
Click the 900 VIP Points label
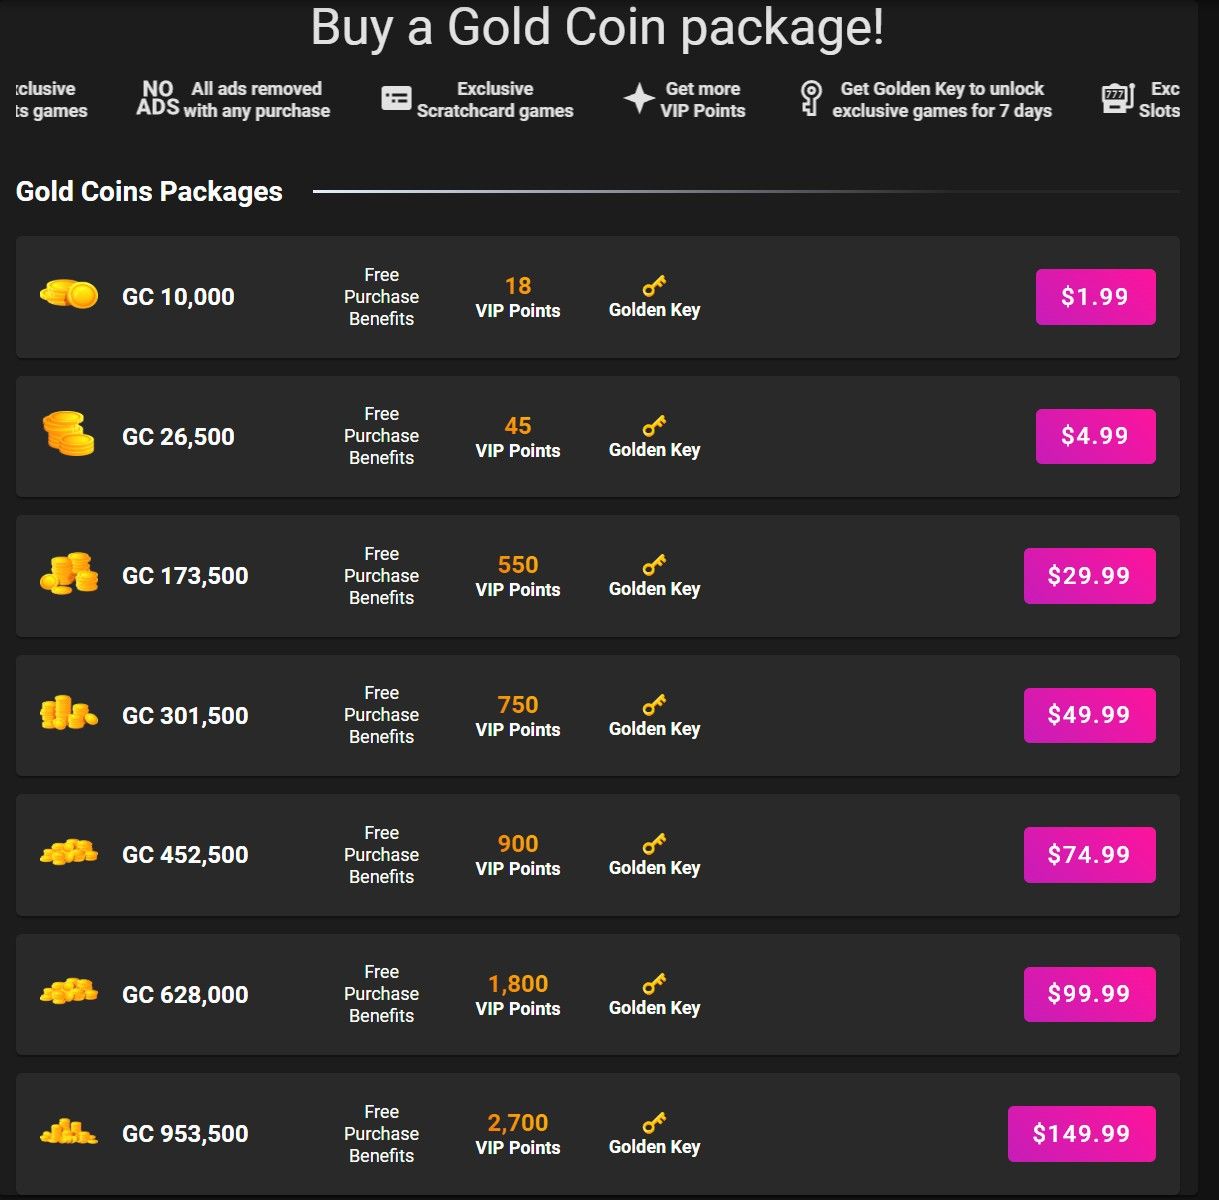pyautogui.click(x=518, y=856)
